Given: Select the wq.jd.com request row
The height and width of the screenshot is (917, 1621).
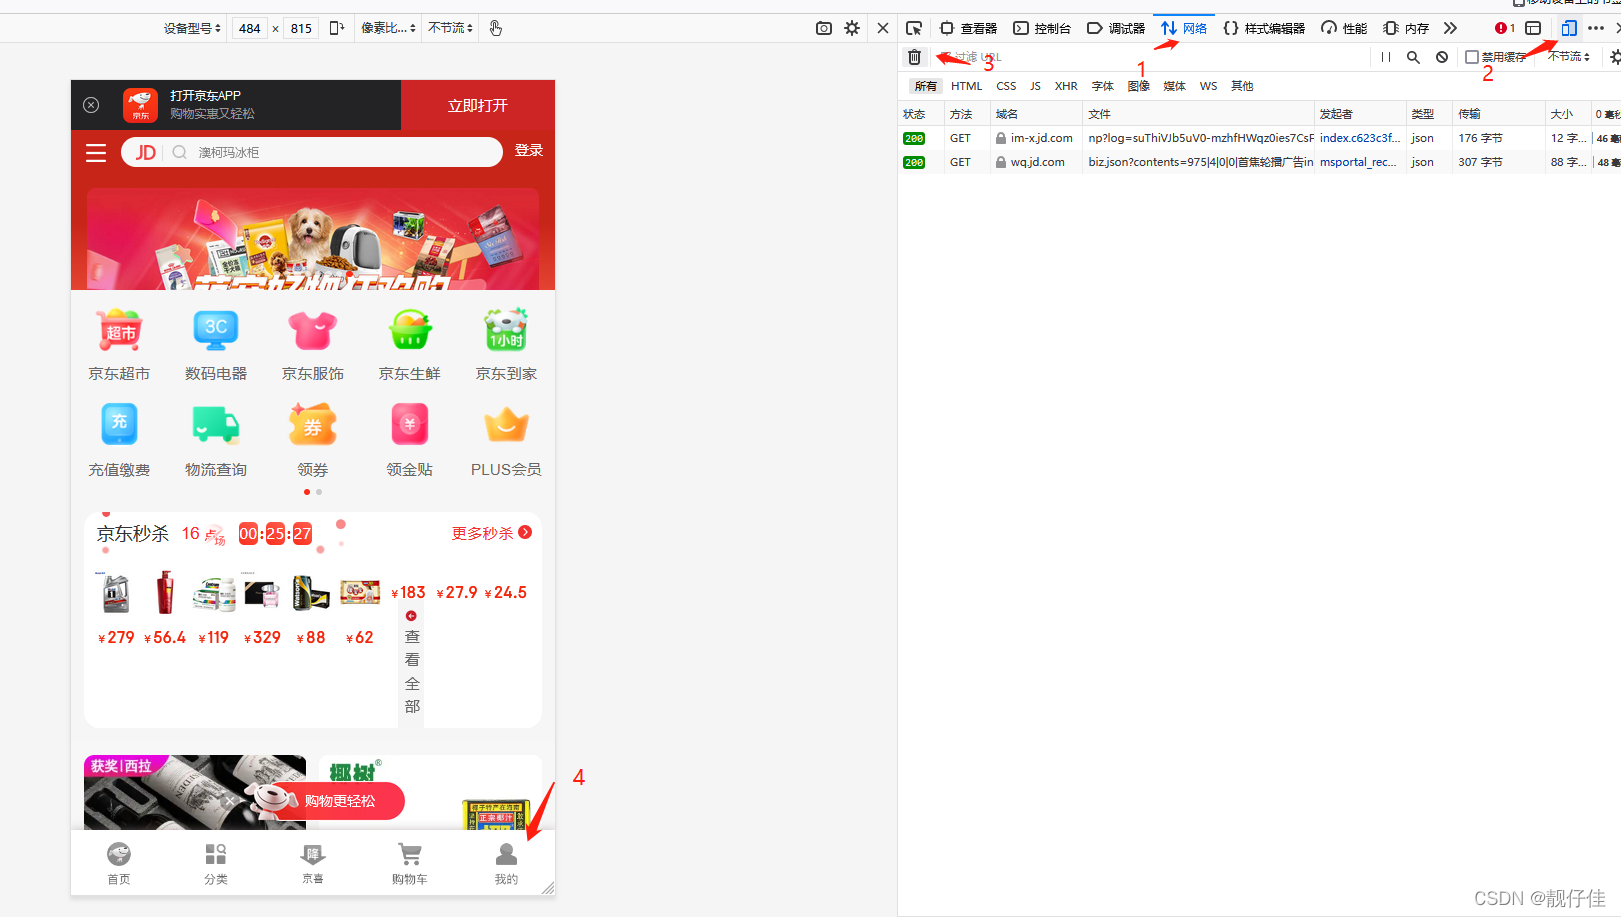Looking at the screenshot, I should coord(1259,162).
